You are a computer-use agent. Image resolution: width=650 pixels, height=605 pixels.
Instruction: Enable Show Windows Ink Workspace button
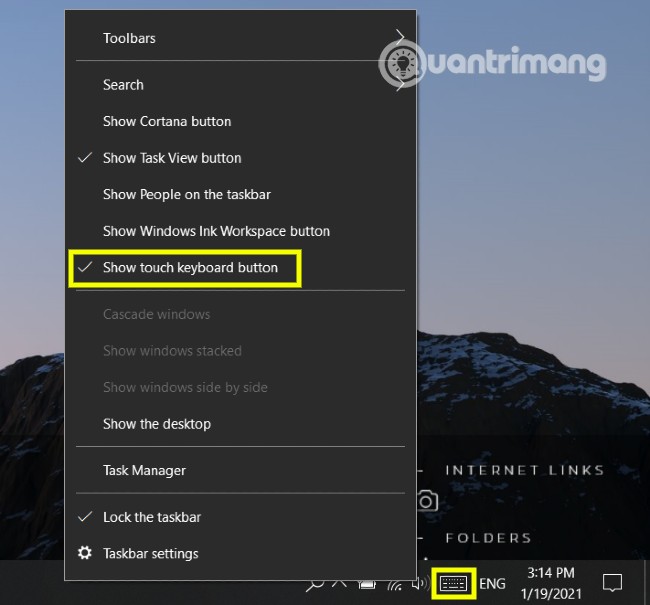tap(240, 231)
